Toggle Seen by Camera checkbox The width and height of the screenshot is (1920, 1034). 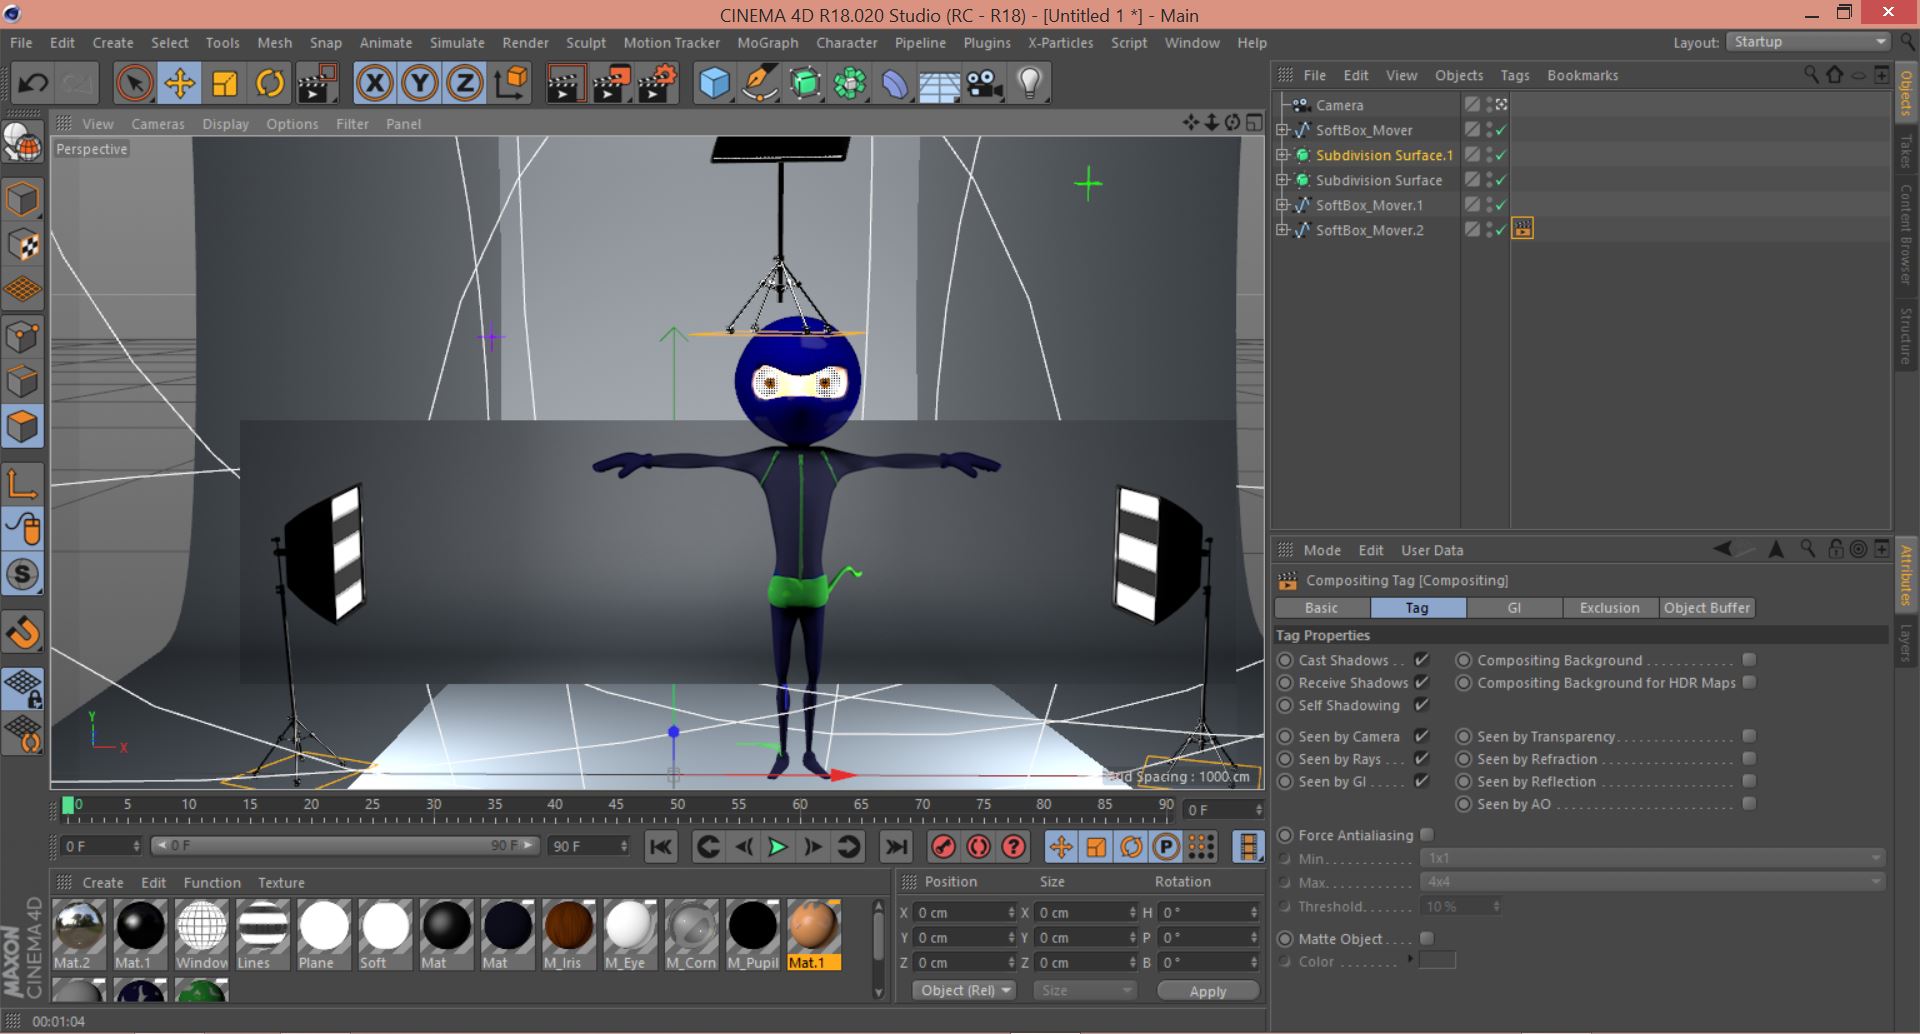pyautogui.click(x=1421, y=736)
